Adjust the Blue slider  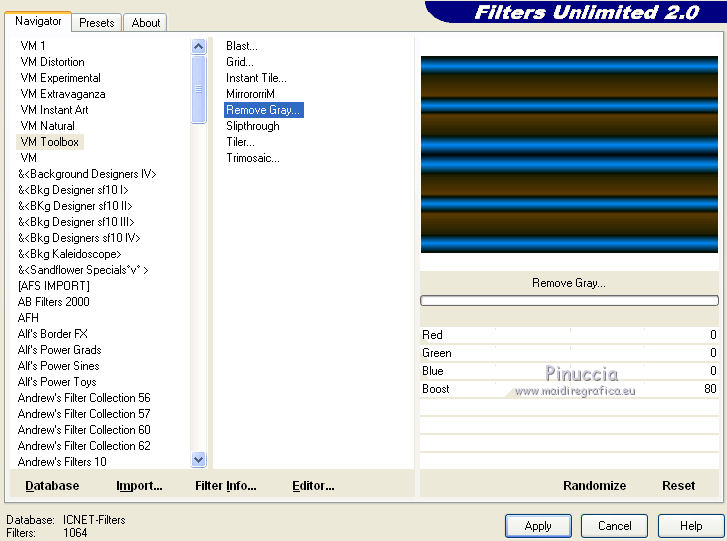click(x=569, y=371)
